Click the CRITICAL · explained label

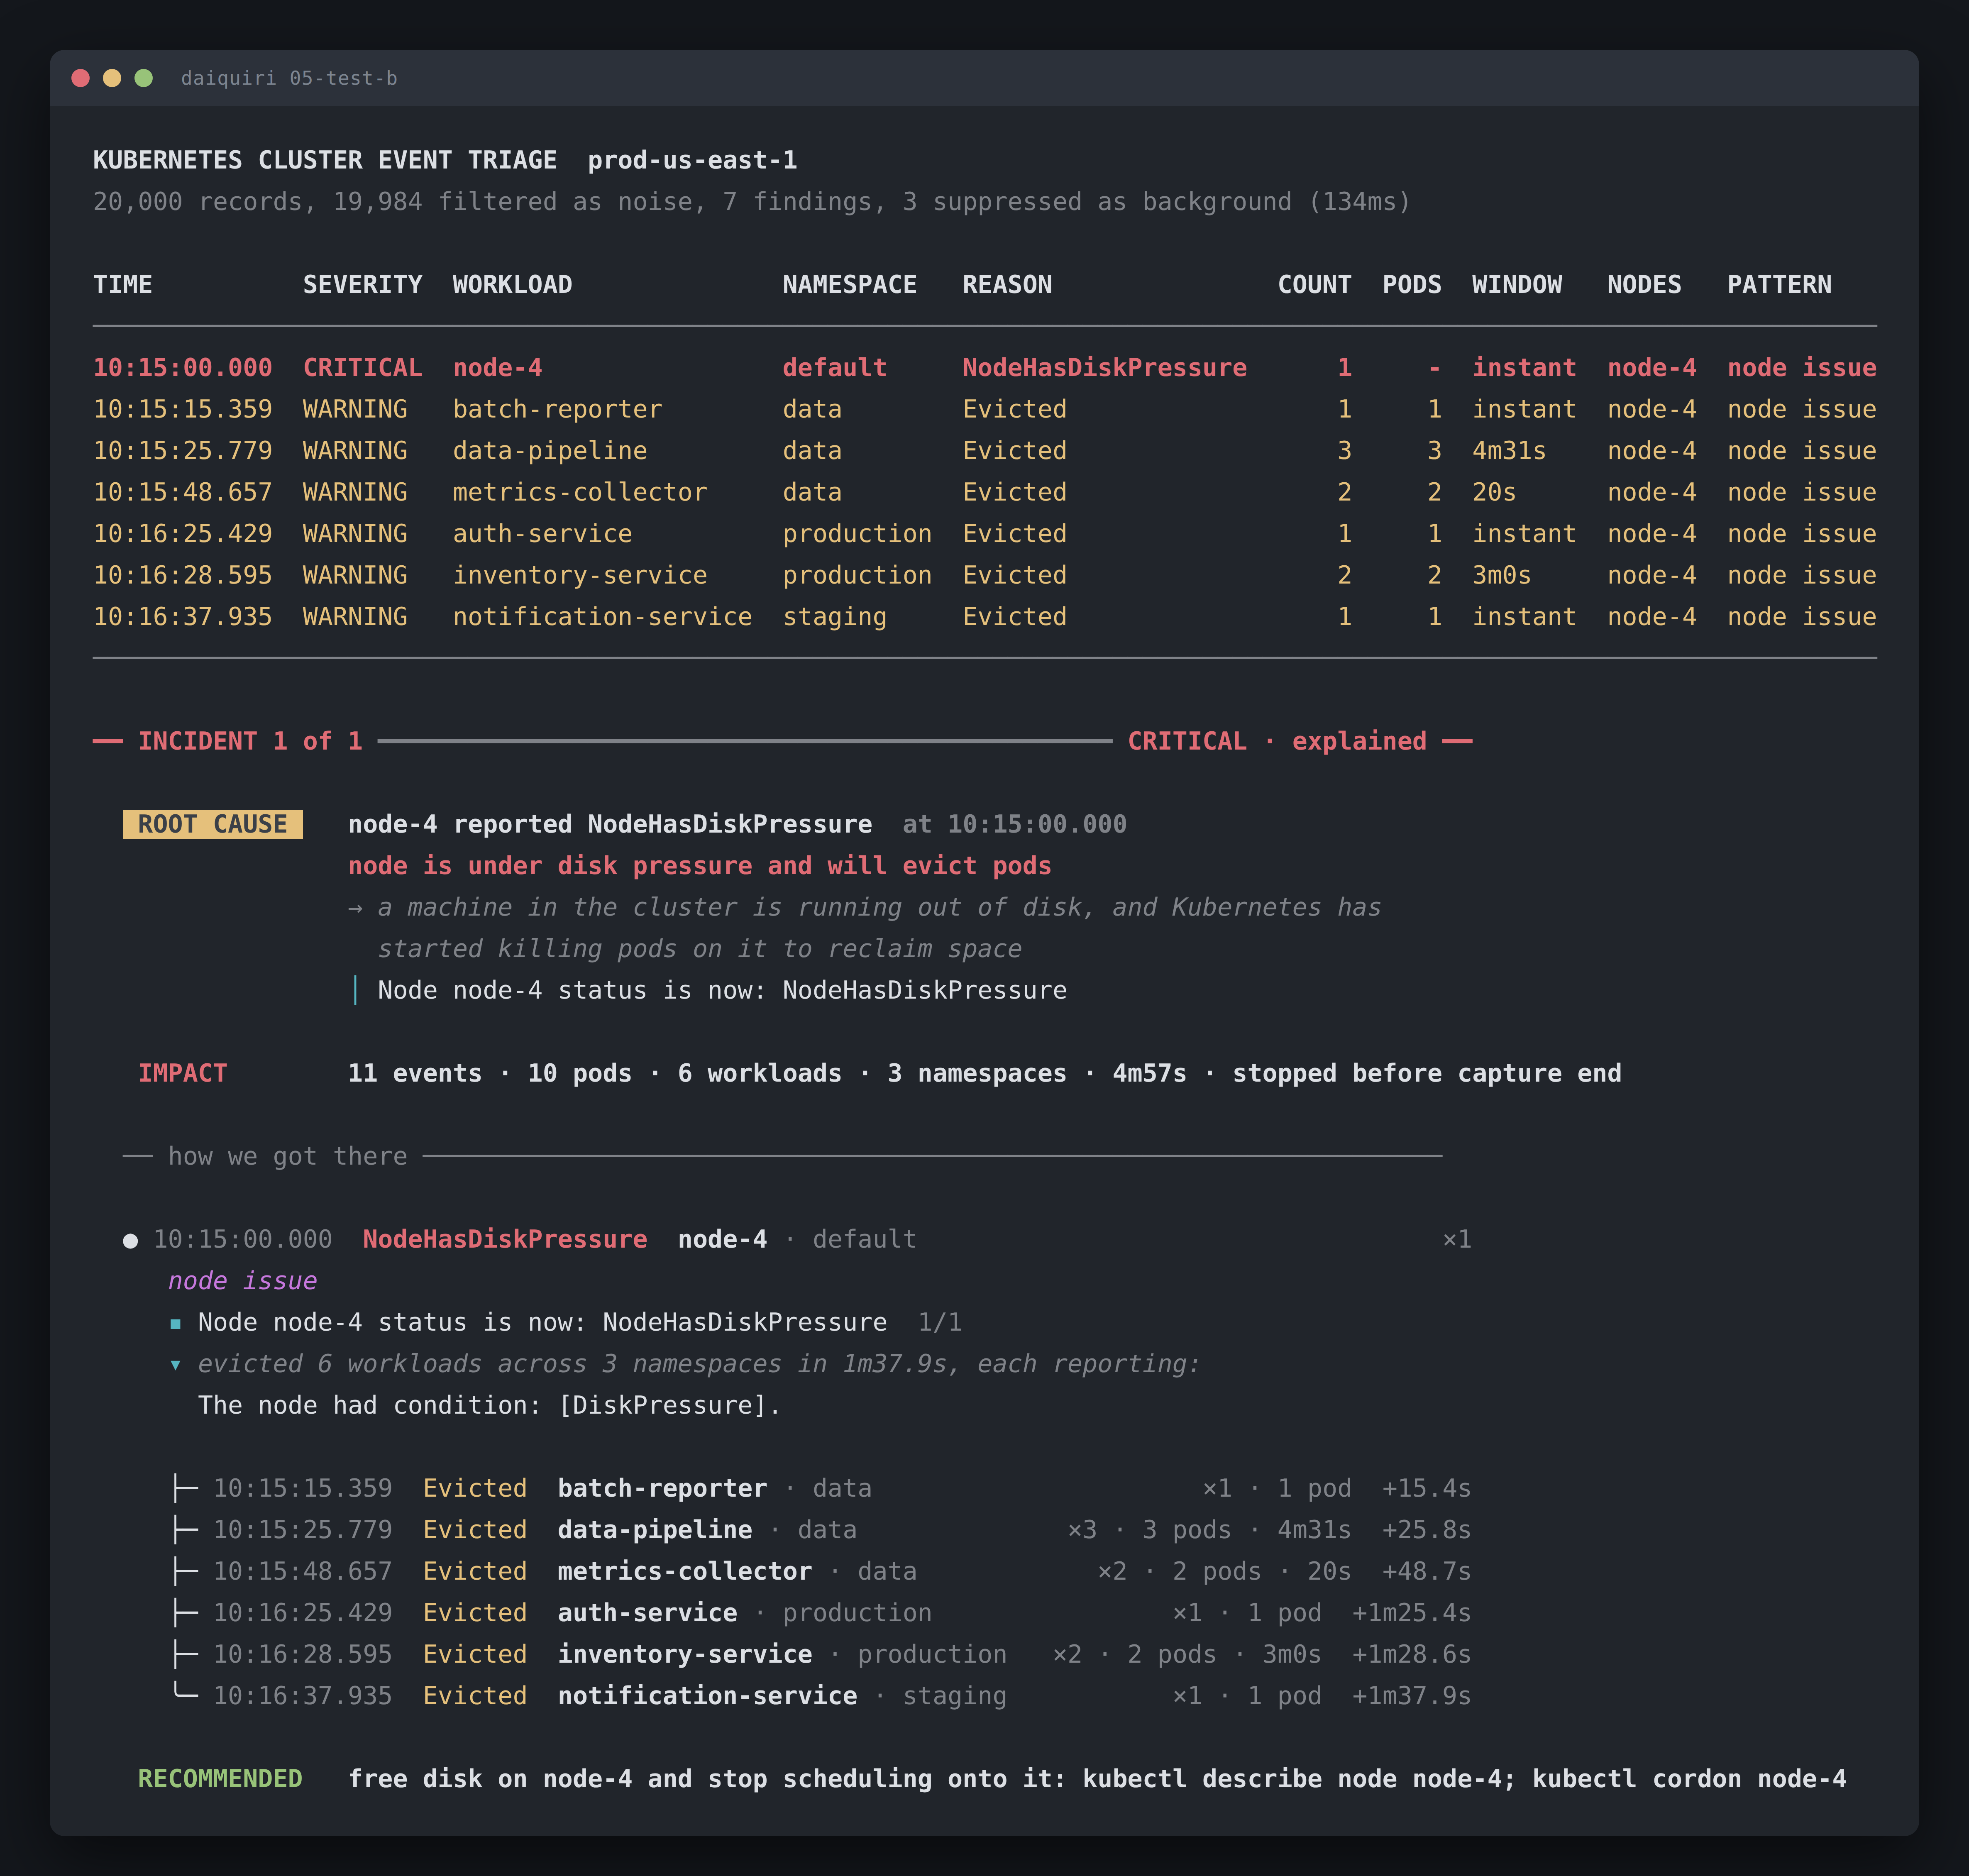[1277, 741]
